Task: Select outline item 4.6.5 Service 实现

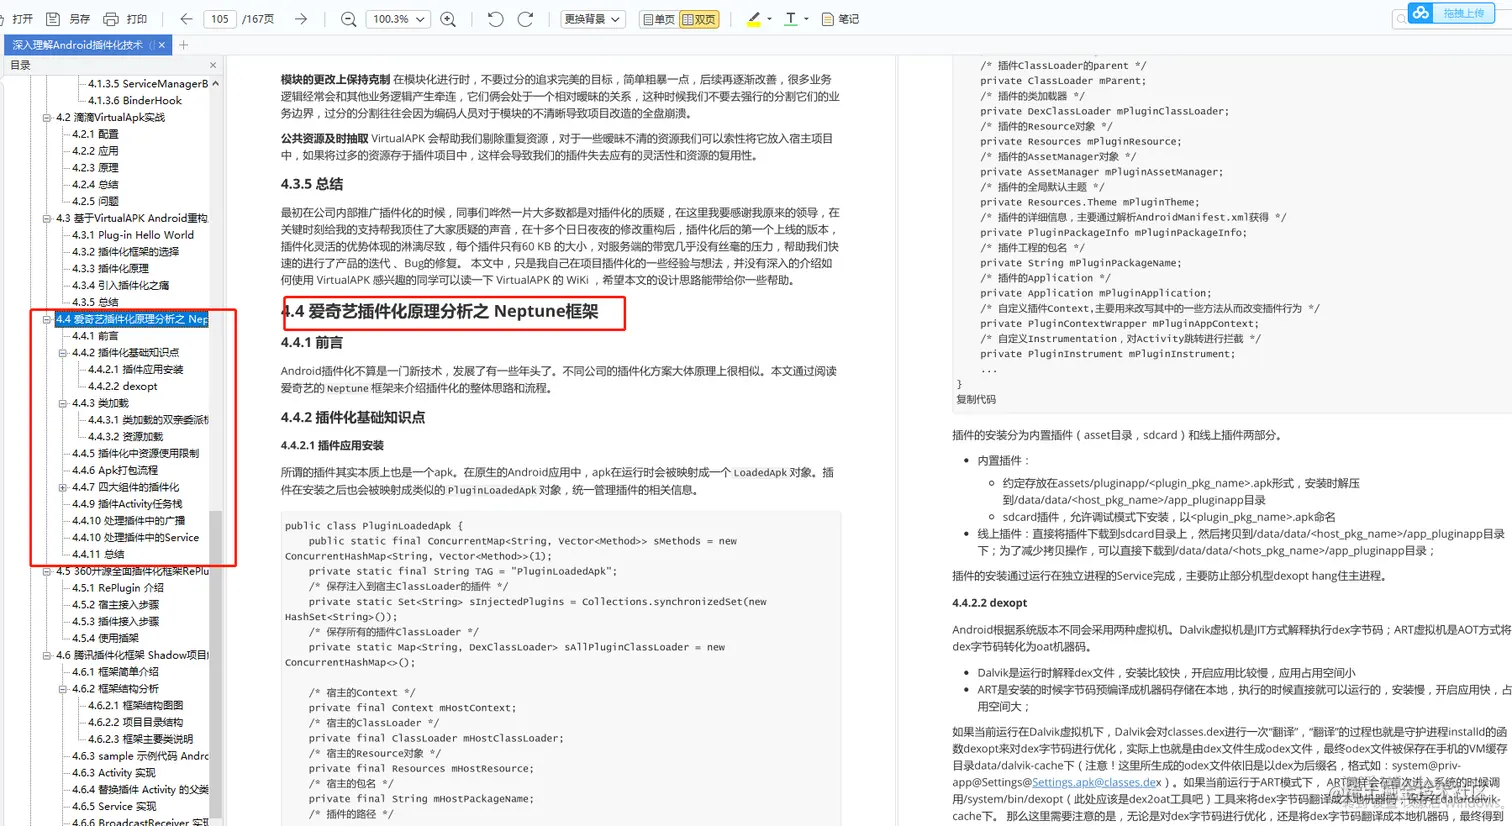Action: (x=113, y=806)
